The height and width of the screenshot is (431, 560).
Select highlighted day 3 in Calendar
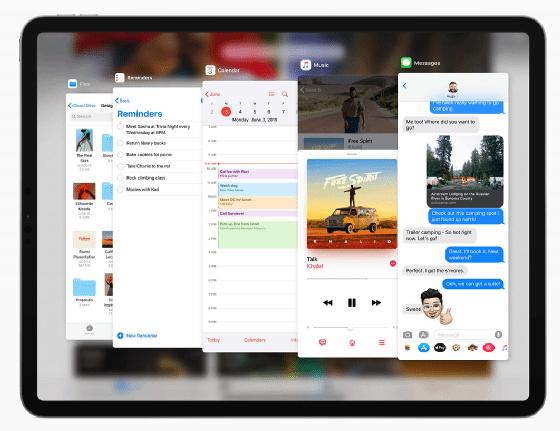click(226, 112)
